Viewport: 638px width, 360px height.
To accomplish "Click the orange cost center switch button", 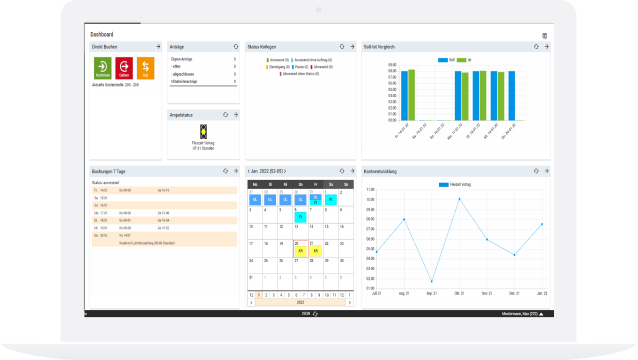I will [x=146, y=68].
